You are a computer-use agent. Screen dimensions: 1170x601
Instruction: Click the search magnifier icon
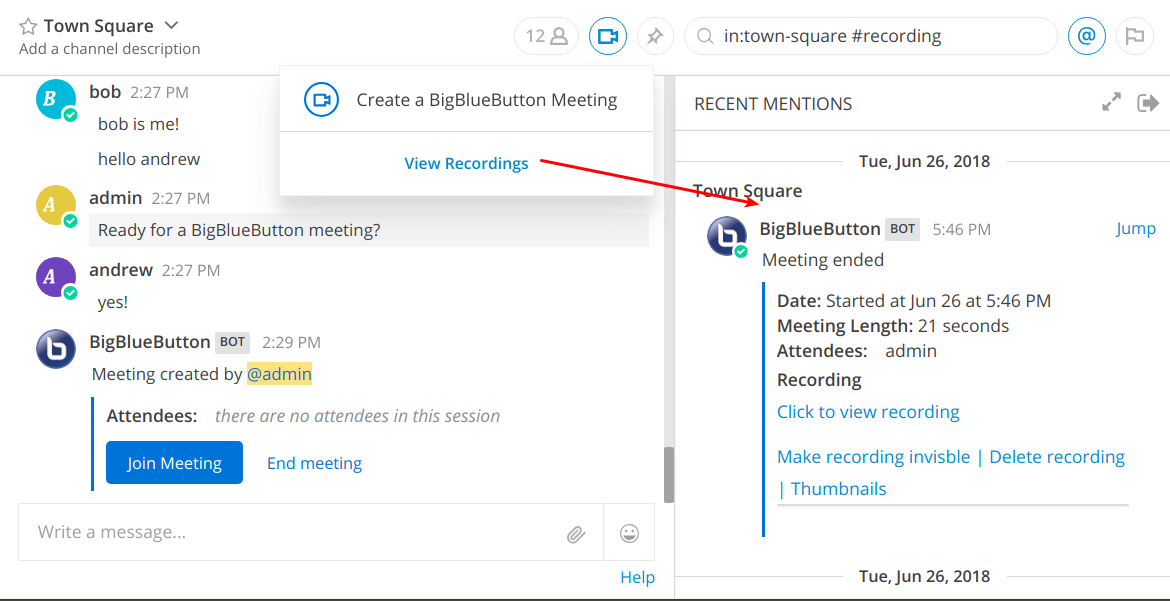[703, 36]
